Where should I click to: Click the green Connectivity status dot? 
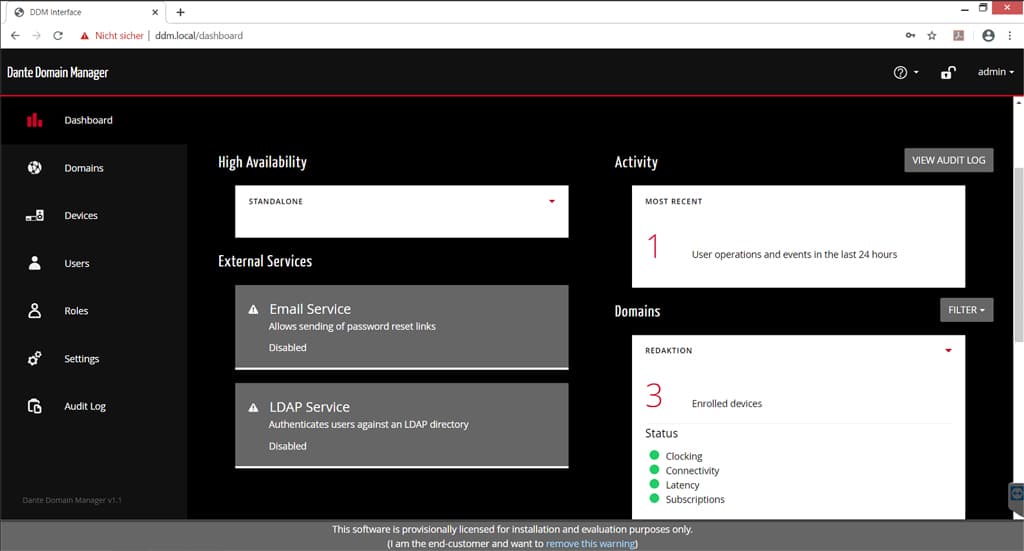point(654,469)
